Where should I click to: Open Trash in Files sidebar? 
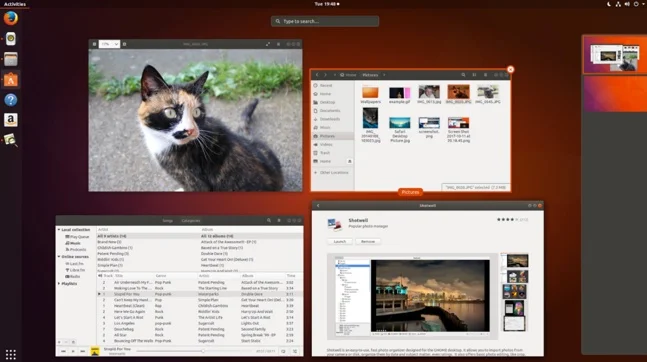(x=333, y=153)
